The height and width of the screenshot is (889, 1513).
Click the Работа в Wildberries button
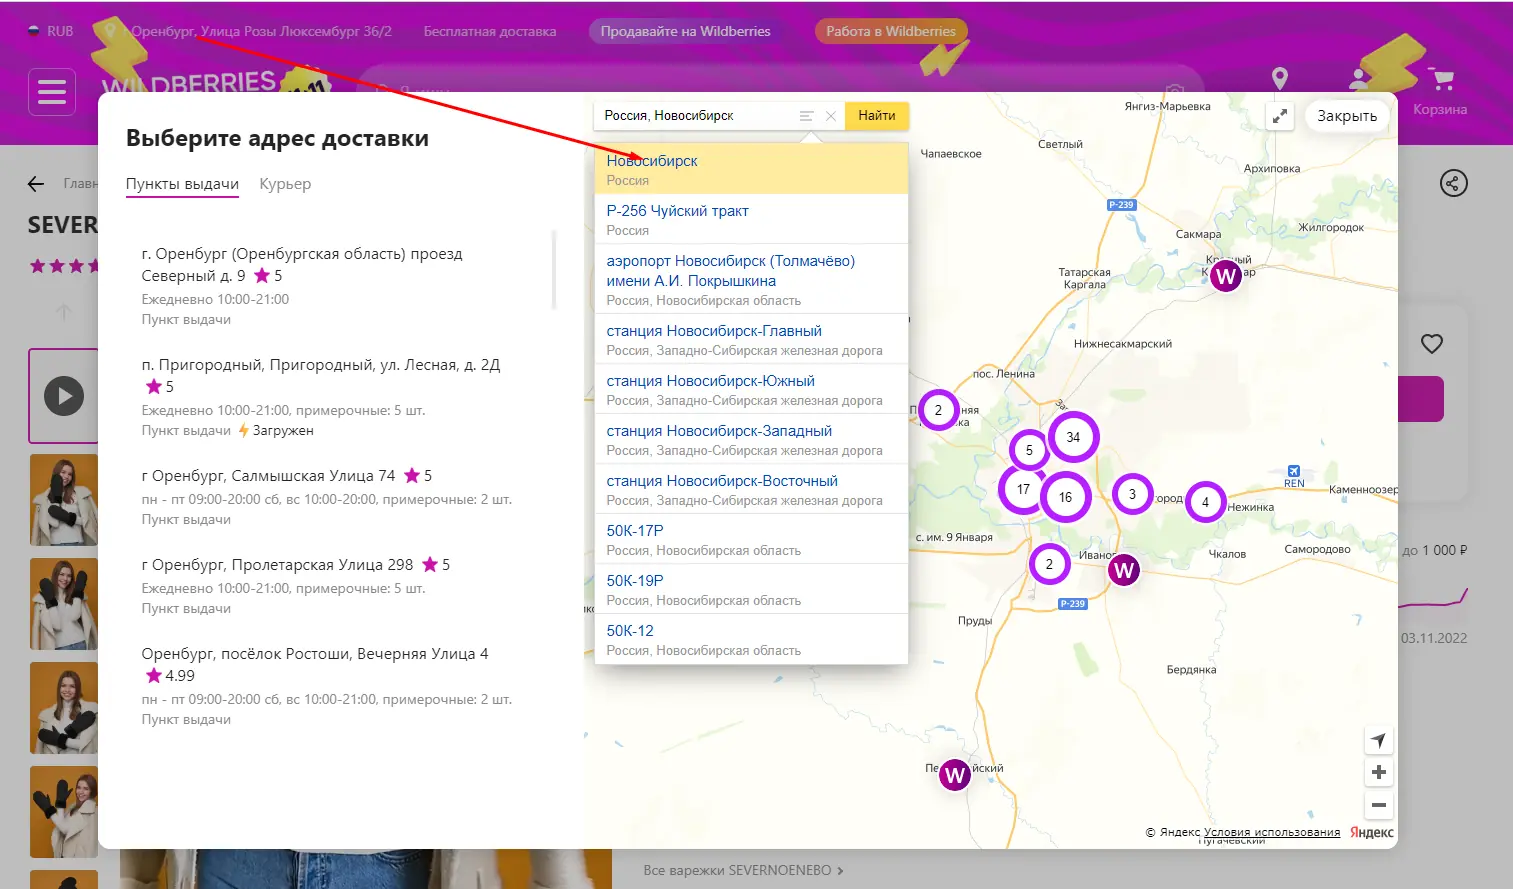891,31
